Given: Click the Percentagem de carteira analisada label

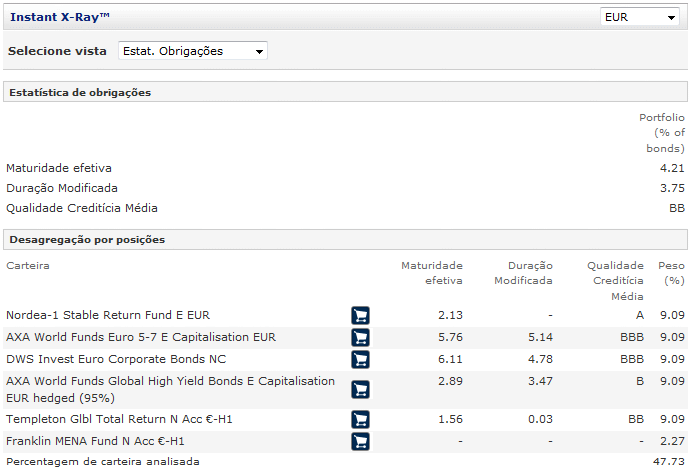Looking at the screenshot, I should click(103, 461).
